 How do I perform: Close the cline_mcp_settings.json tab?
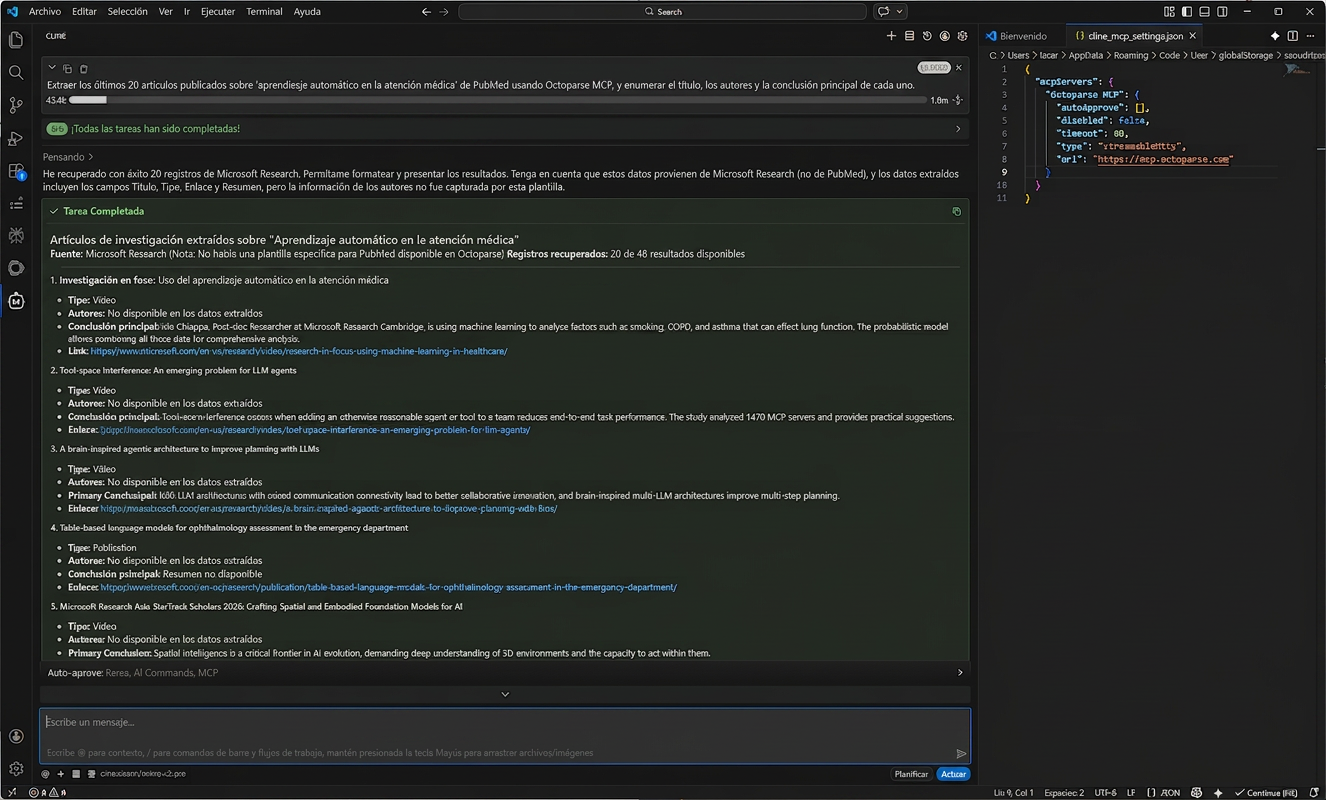1193,36
